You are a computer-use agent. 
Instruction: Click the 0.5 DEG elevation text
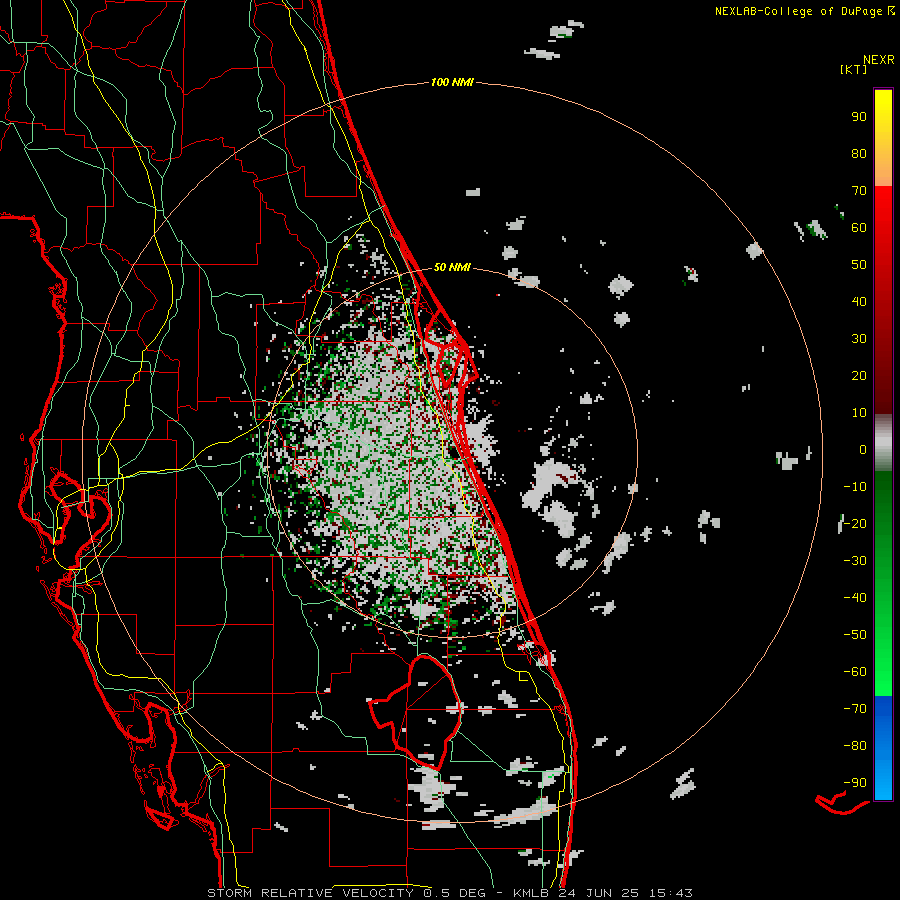point(454,893)
